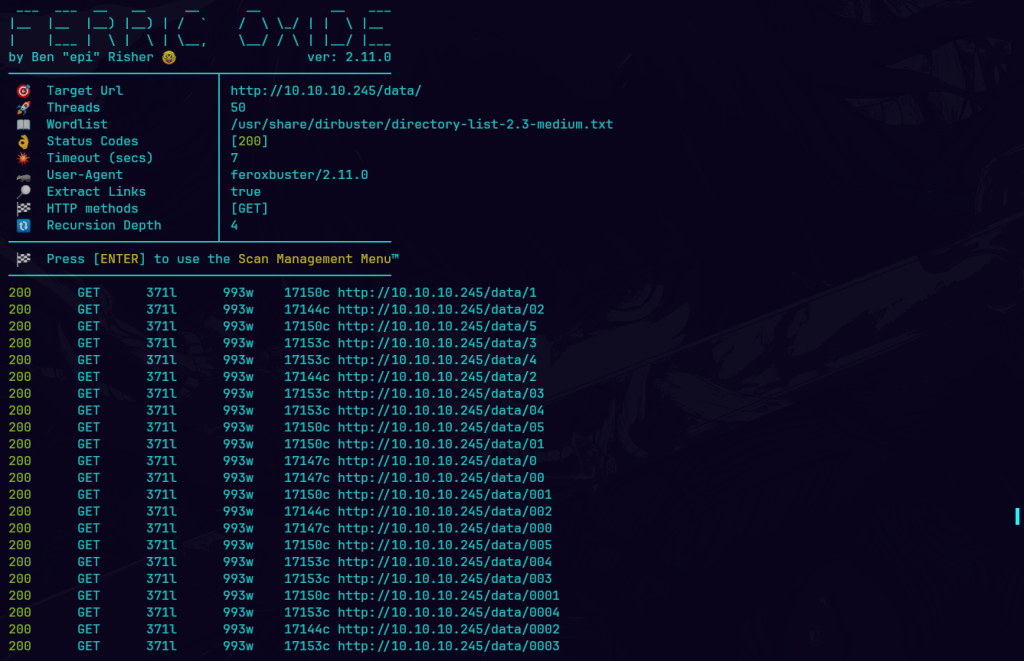This screenshot has height=661, width=1024.
Task: Click the hand icon beside Status Codes
Action: tap(23, 142)
